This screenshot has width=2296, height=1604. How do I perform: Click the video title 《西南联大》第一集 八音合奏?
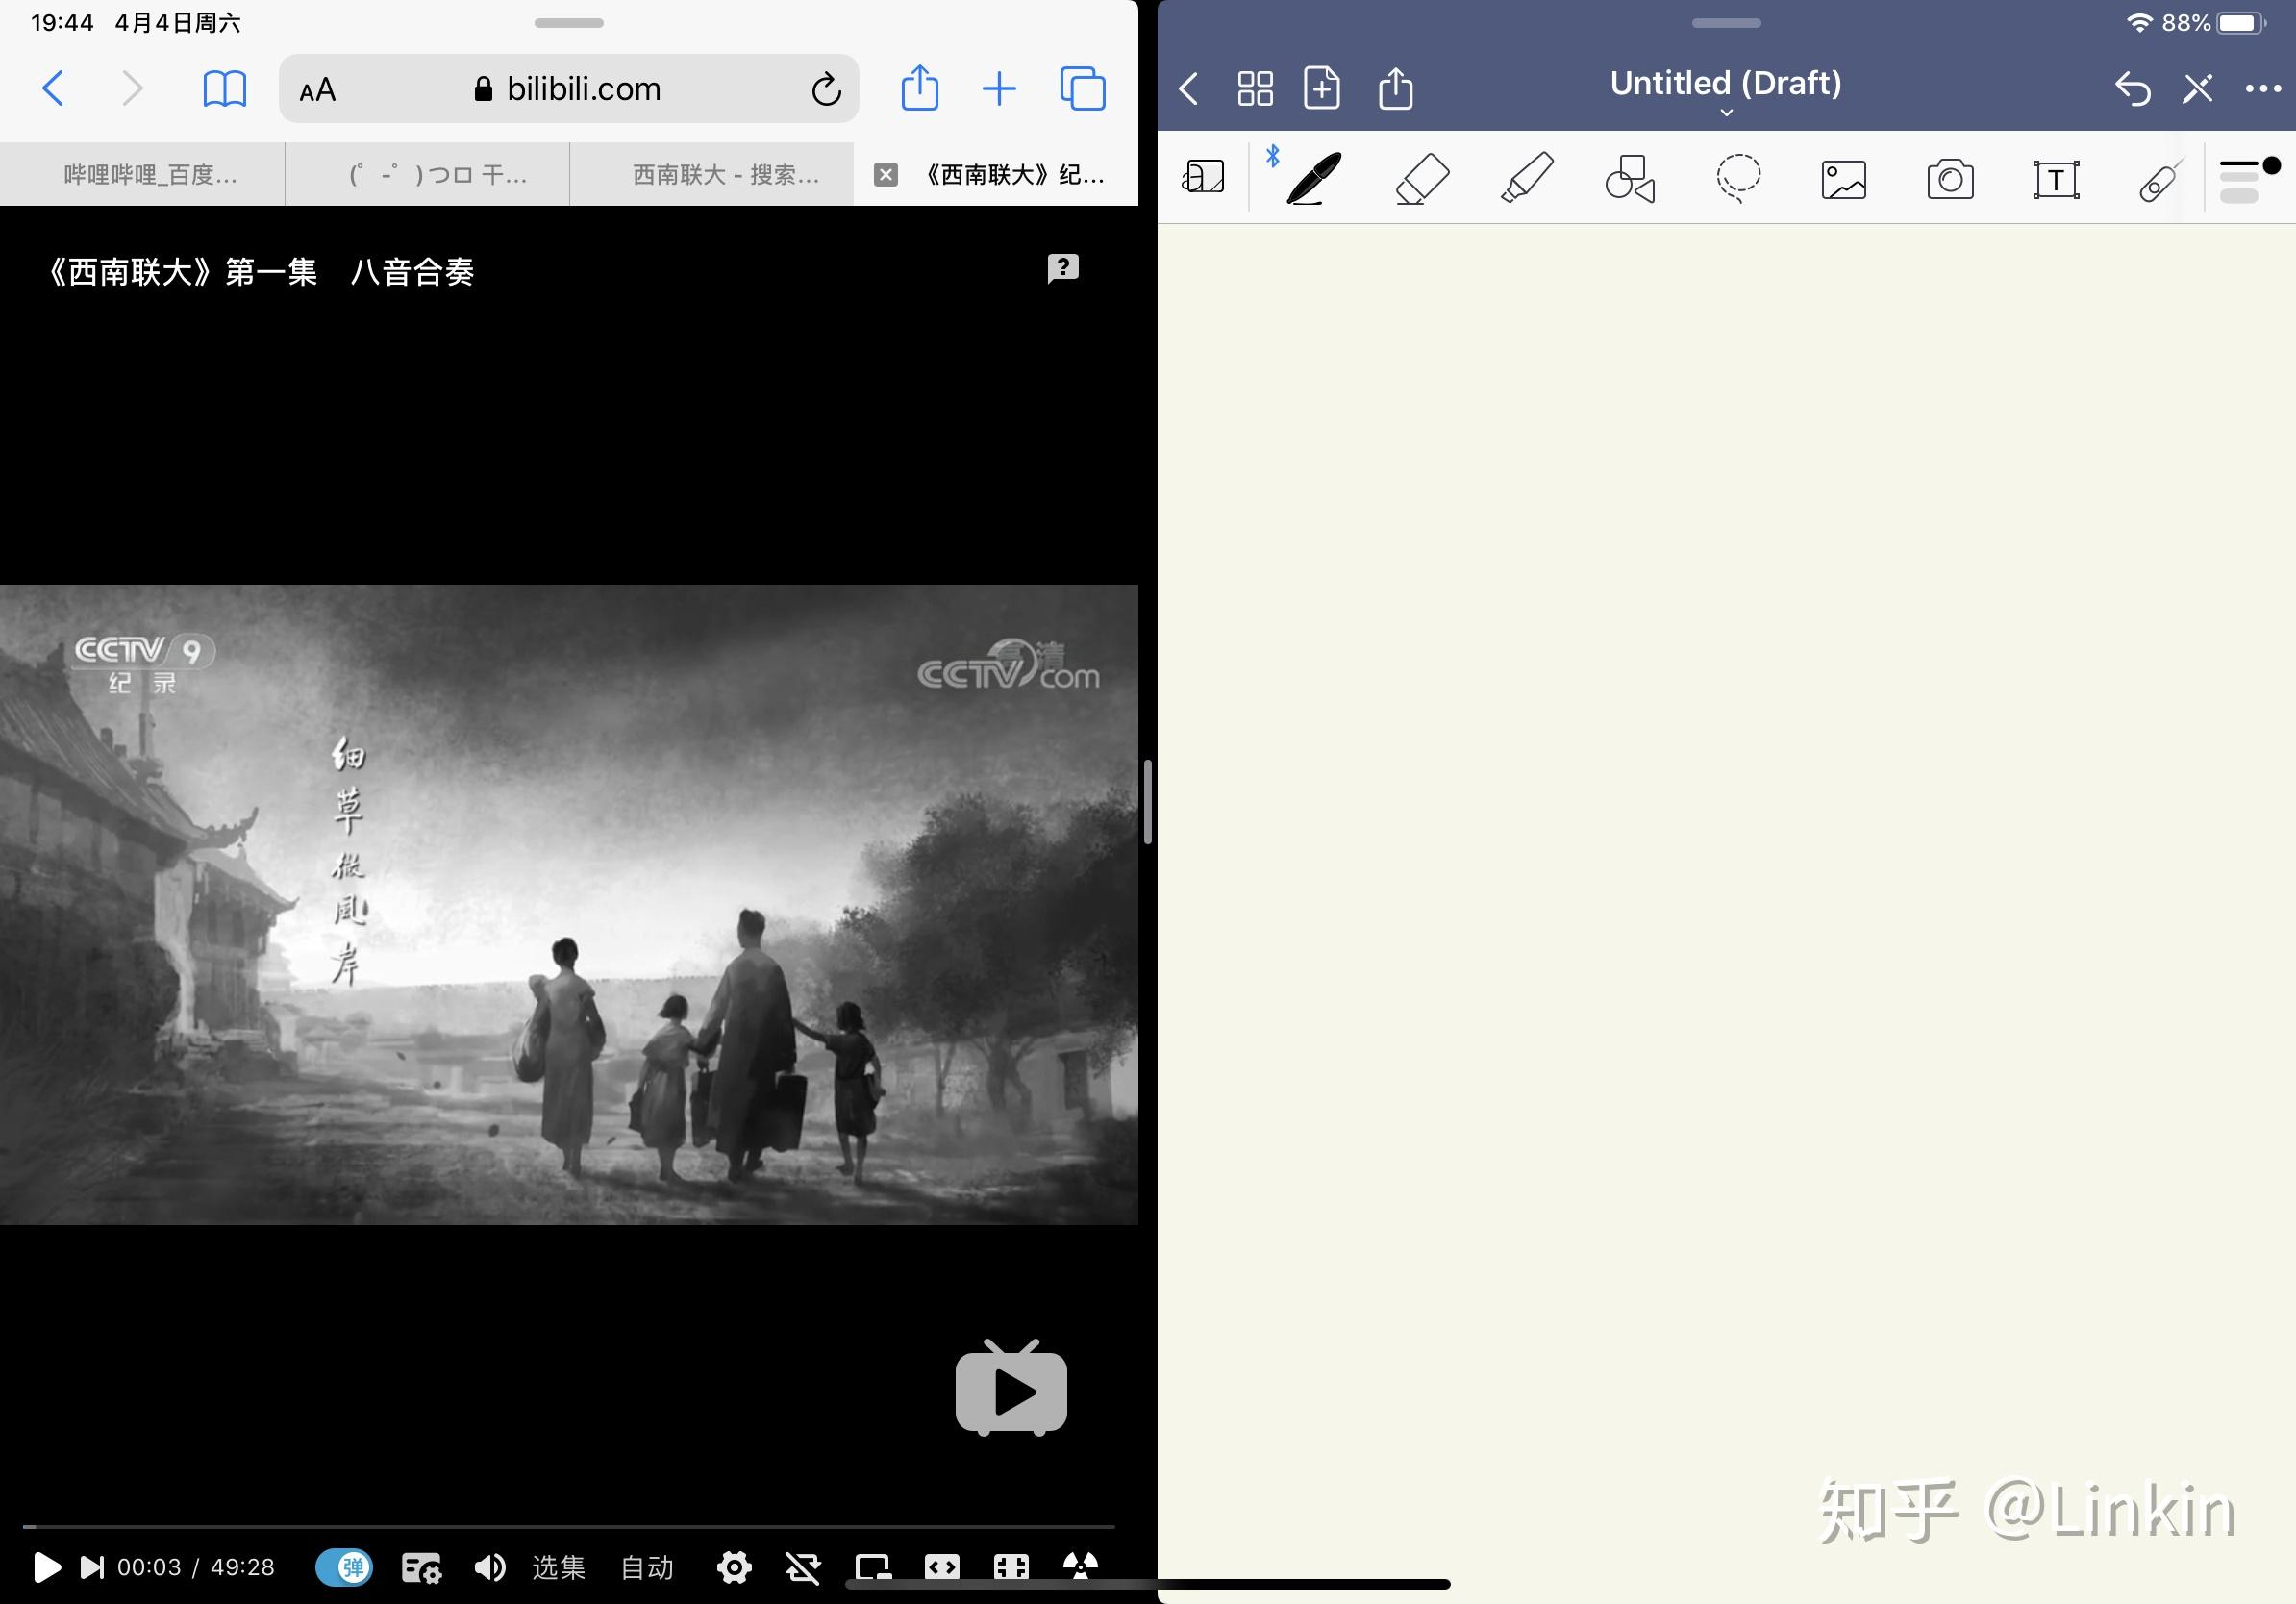coord(261,272)
